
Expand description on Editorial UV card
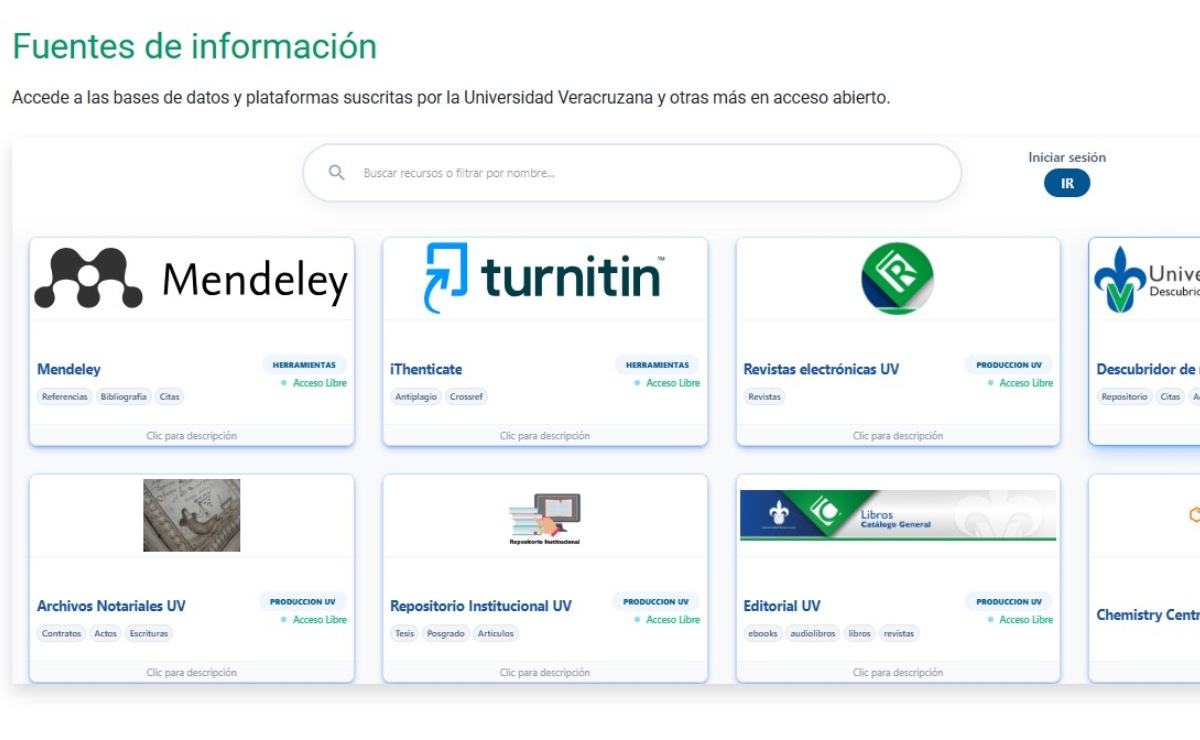point(898,673)
